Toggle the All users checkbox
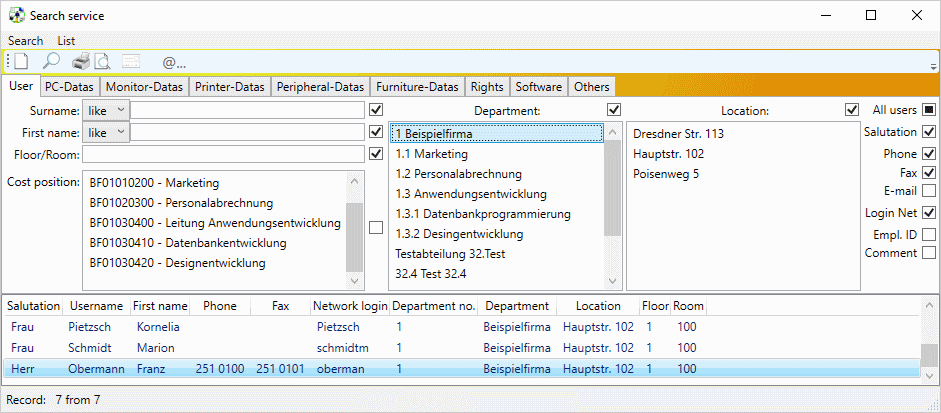The height and width of the screenshot is (413, 941). [x=929, y=110]
